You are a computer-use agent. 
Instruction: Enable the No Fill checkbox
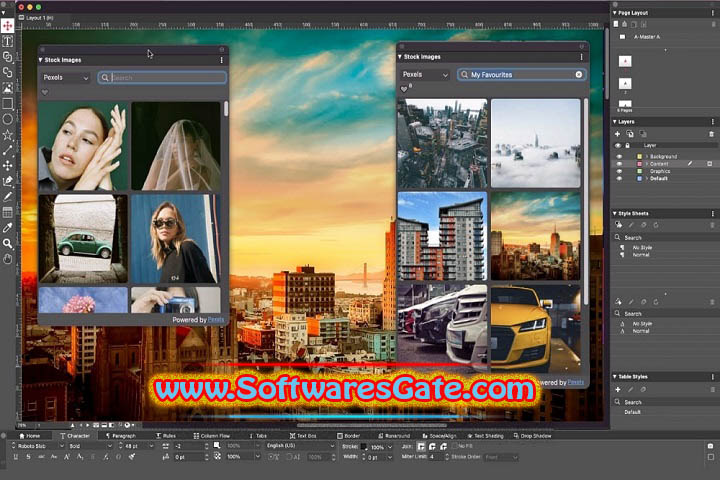point(455,446)
